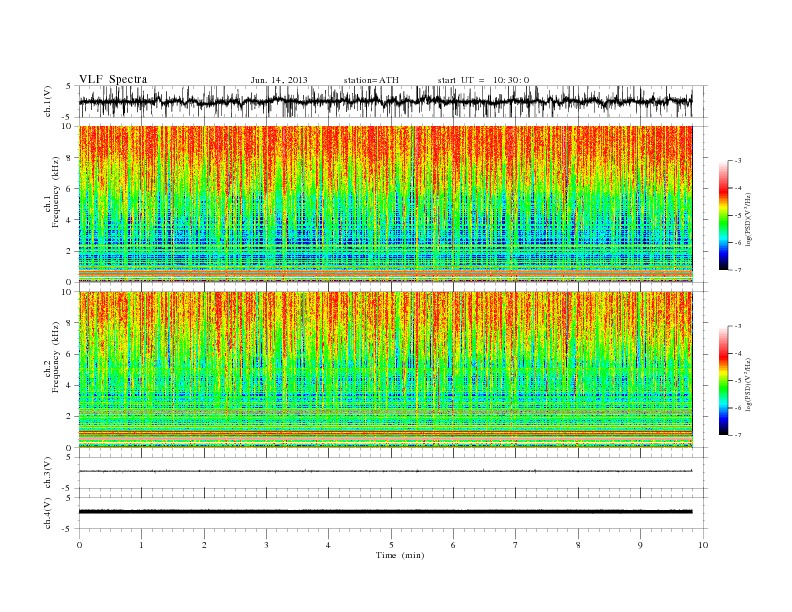Click the time axis tick label '5'
792x612 pixels.
391,545
